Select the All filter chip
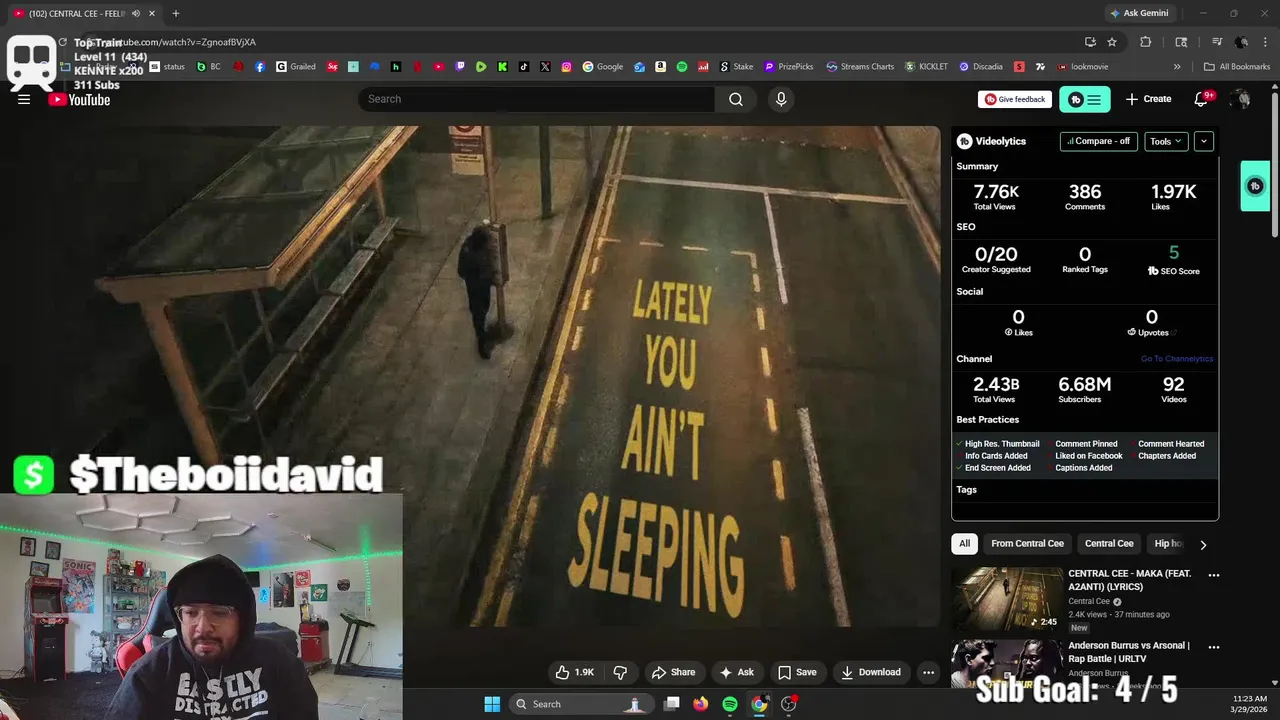 click(x=964, y=543)
